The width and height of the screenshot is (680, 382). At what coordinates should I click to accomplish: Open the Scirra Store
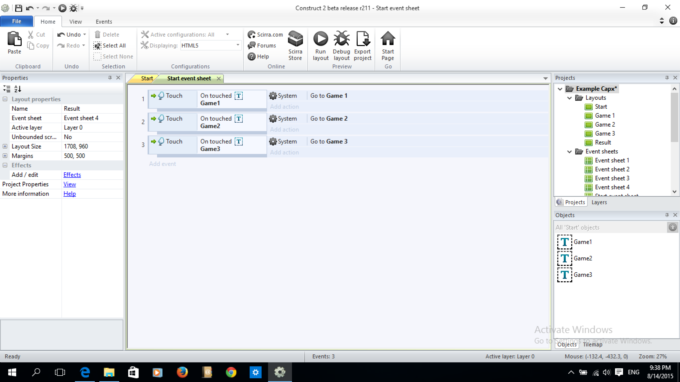(x=295, y=46)
